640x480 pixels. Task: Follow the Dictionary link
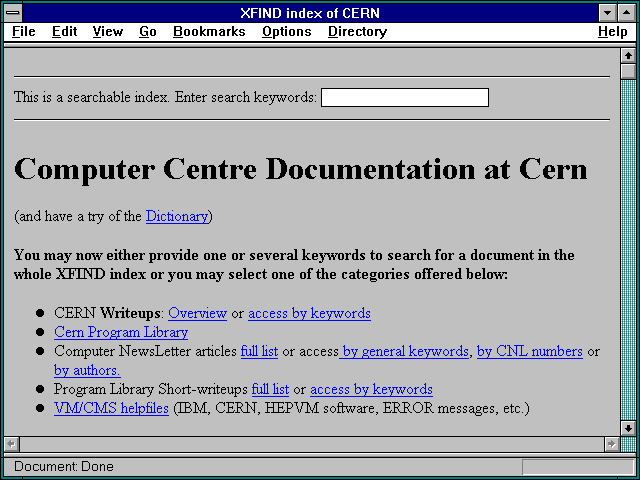(177, 216)
